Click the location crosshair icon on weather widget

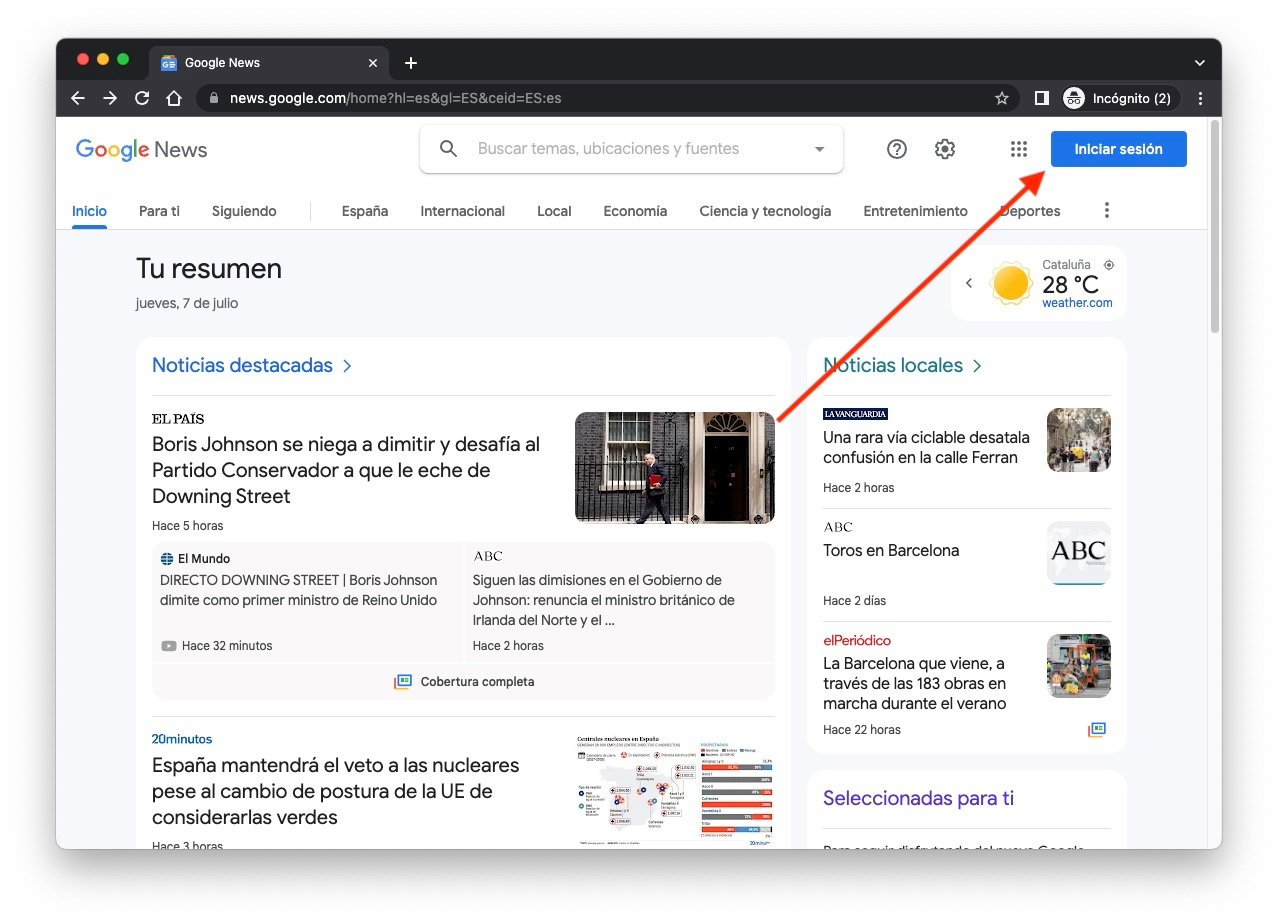click(x=1108, y=264)
